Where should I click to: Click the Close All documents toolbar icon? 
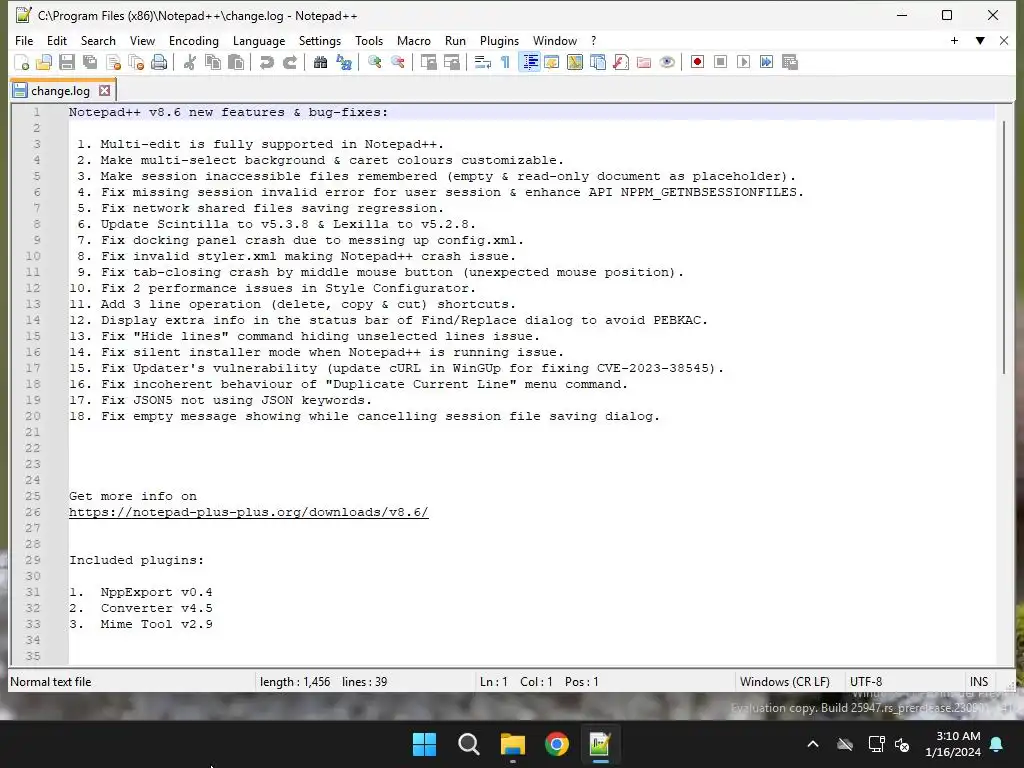click(136, 63)
